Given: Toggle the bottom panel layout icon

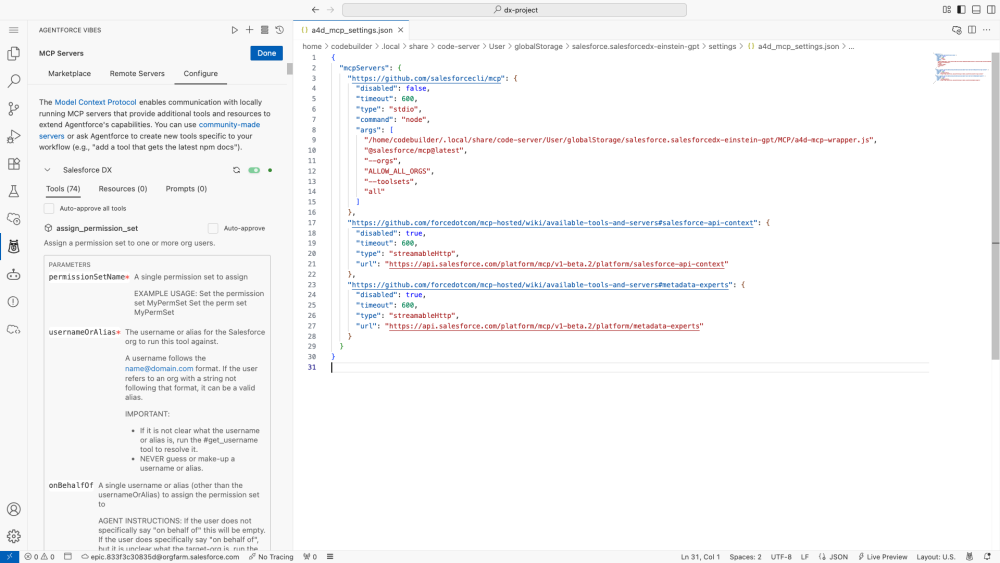Looking at the screenshot, I should [976, 10].
